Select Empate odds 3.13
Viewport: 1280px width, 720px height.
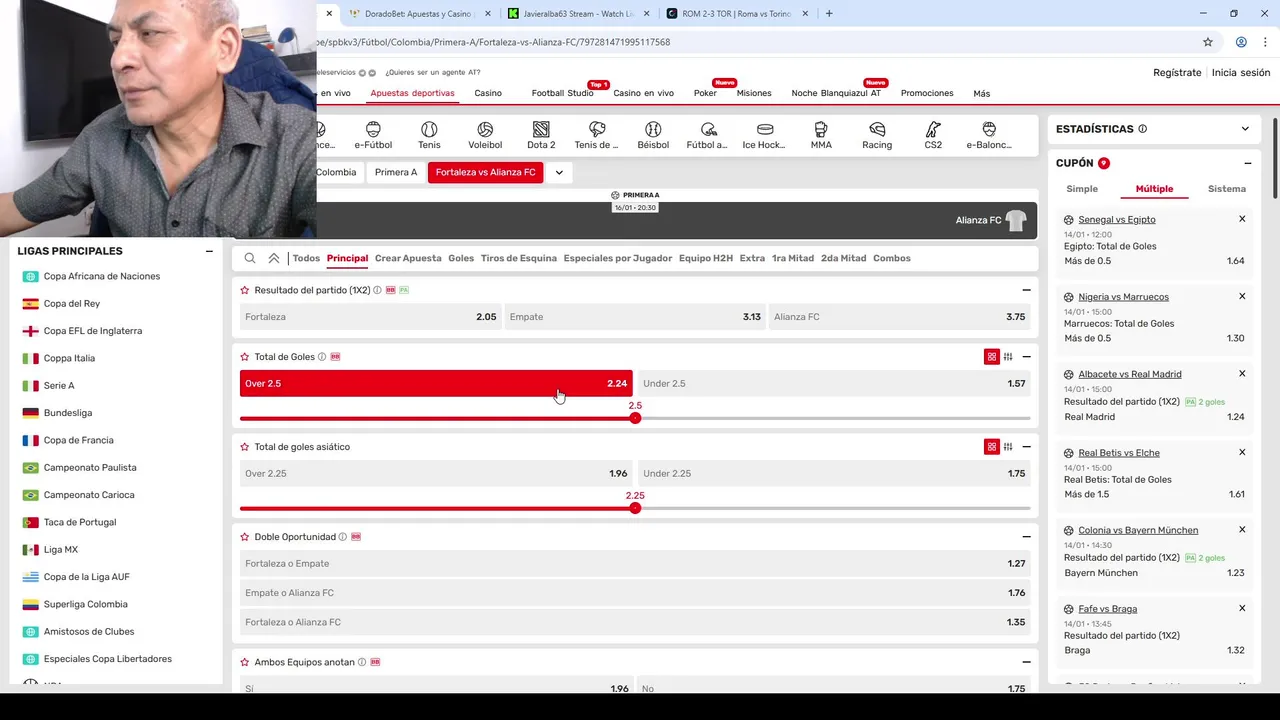click(x=635, y=317)
